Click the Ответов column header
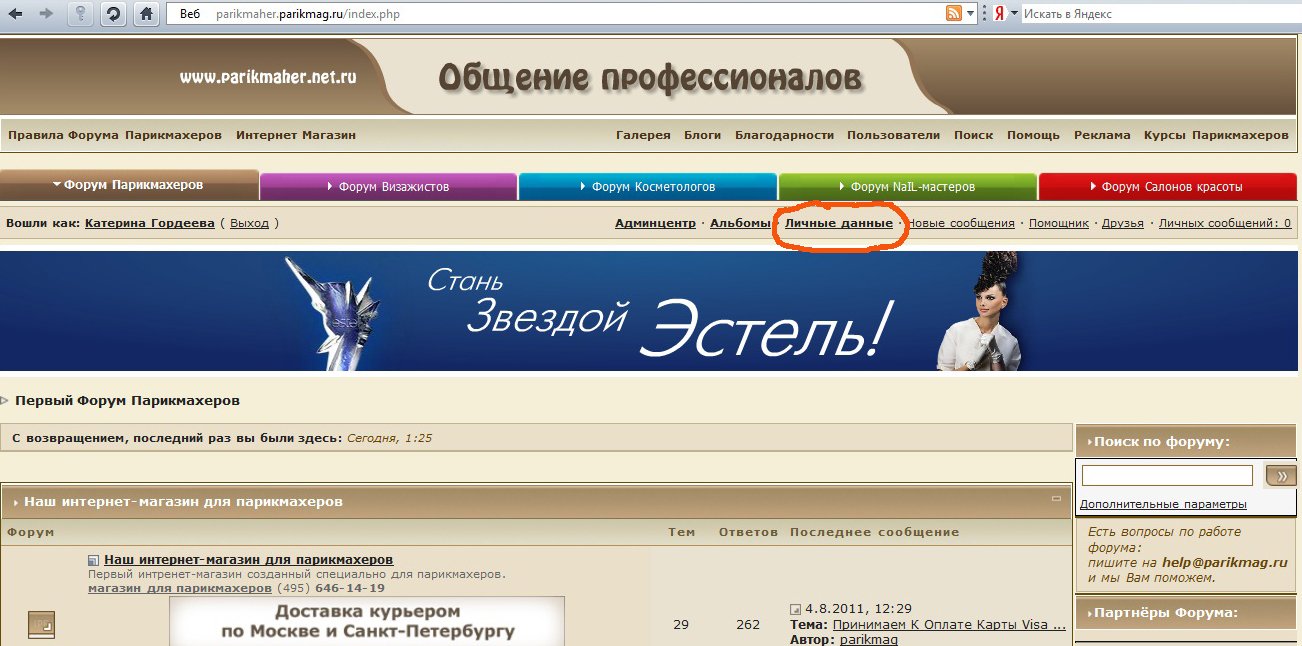 click(748, 532)
